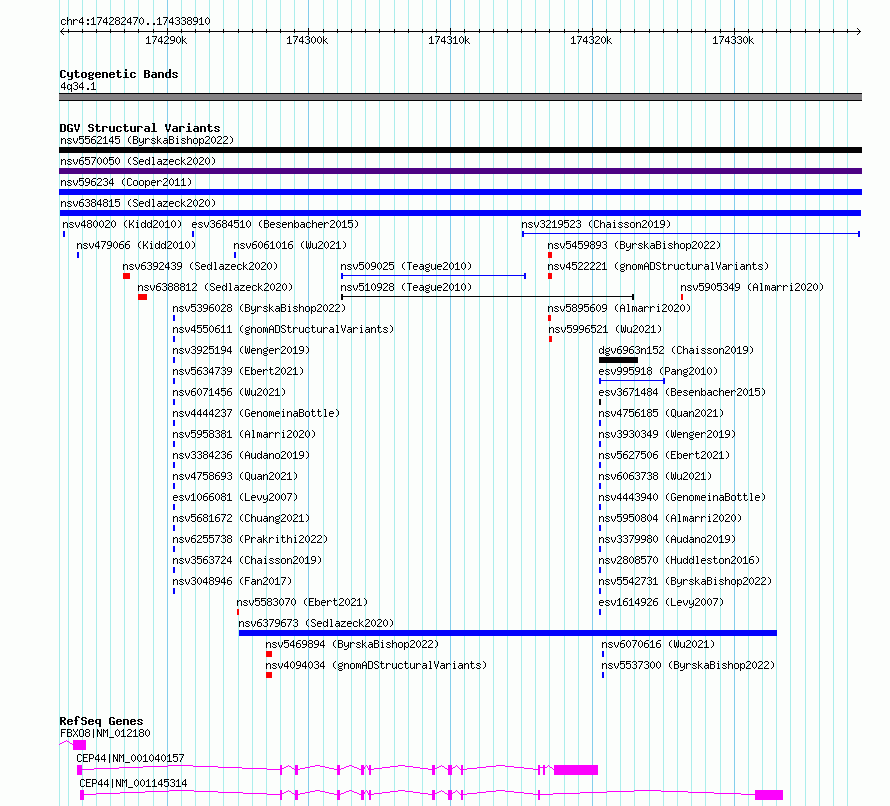This screenshot has width=890, height=806.
Task: Click the esv995918 (Pang2010) blue span
Action: (x=632, y=381)
